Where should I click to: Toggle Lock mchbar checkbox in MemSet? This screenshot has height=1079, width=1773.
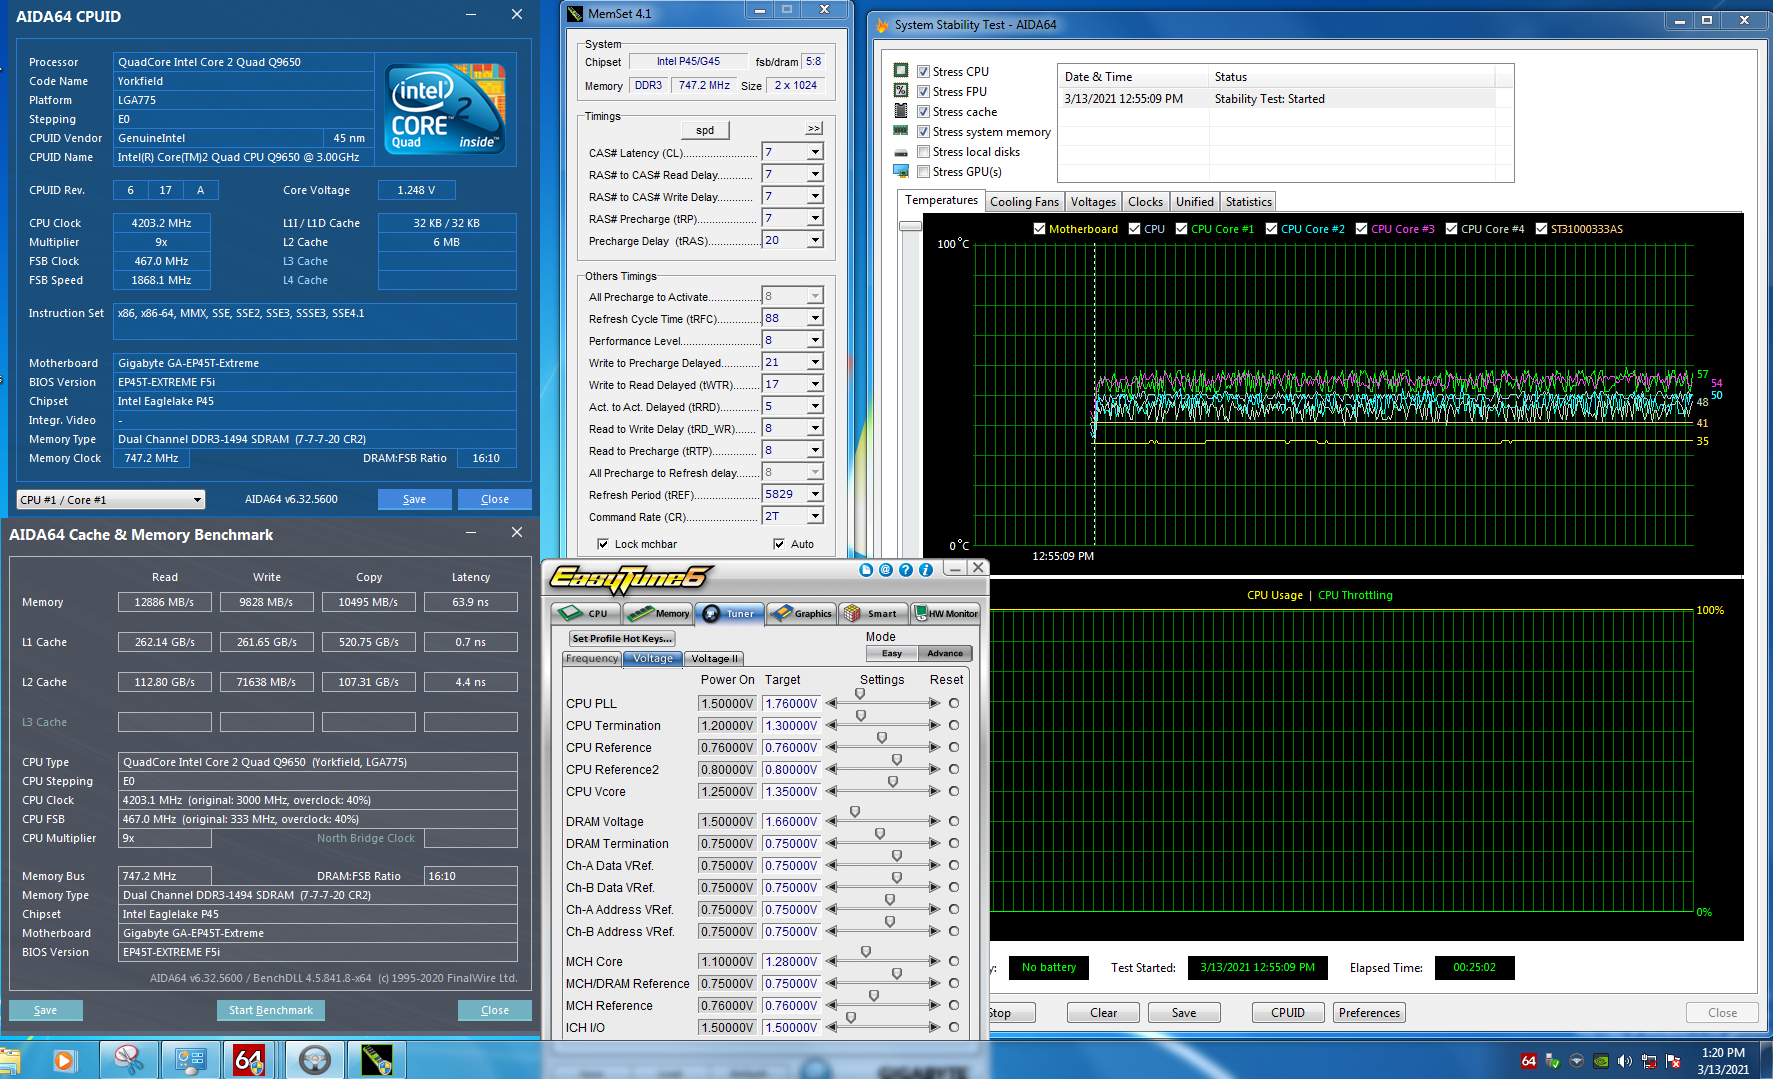[603, 544]
